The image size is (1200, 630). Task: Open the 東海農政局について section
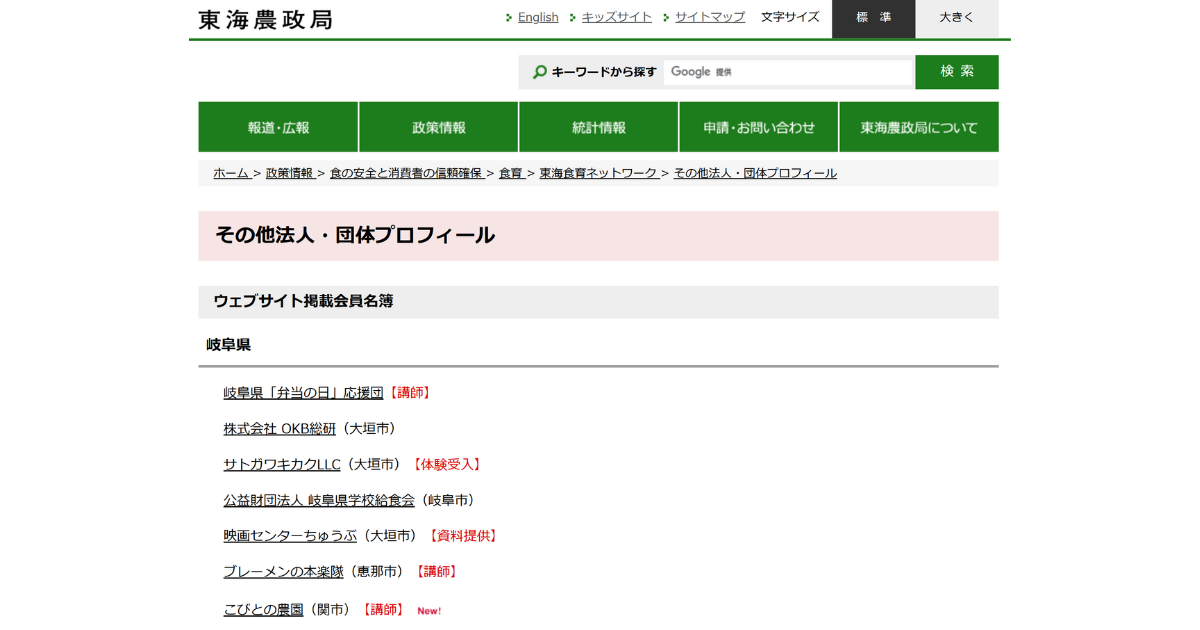[918, 126]
